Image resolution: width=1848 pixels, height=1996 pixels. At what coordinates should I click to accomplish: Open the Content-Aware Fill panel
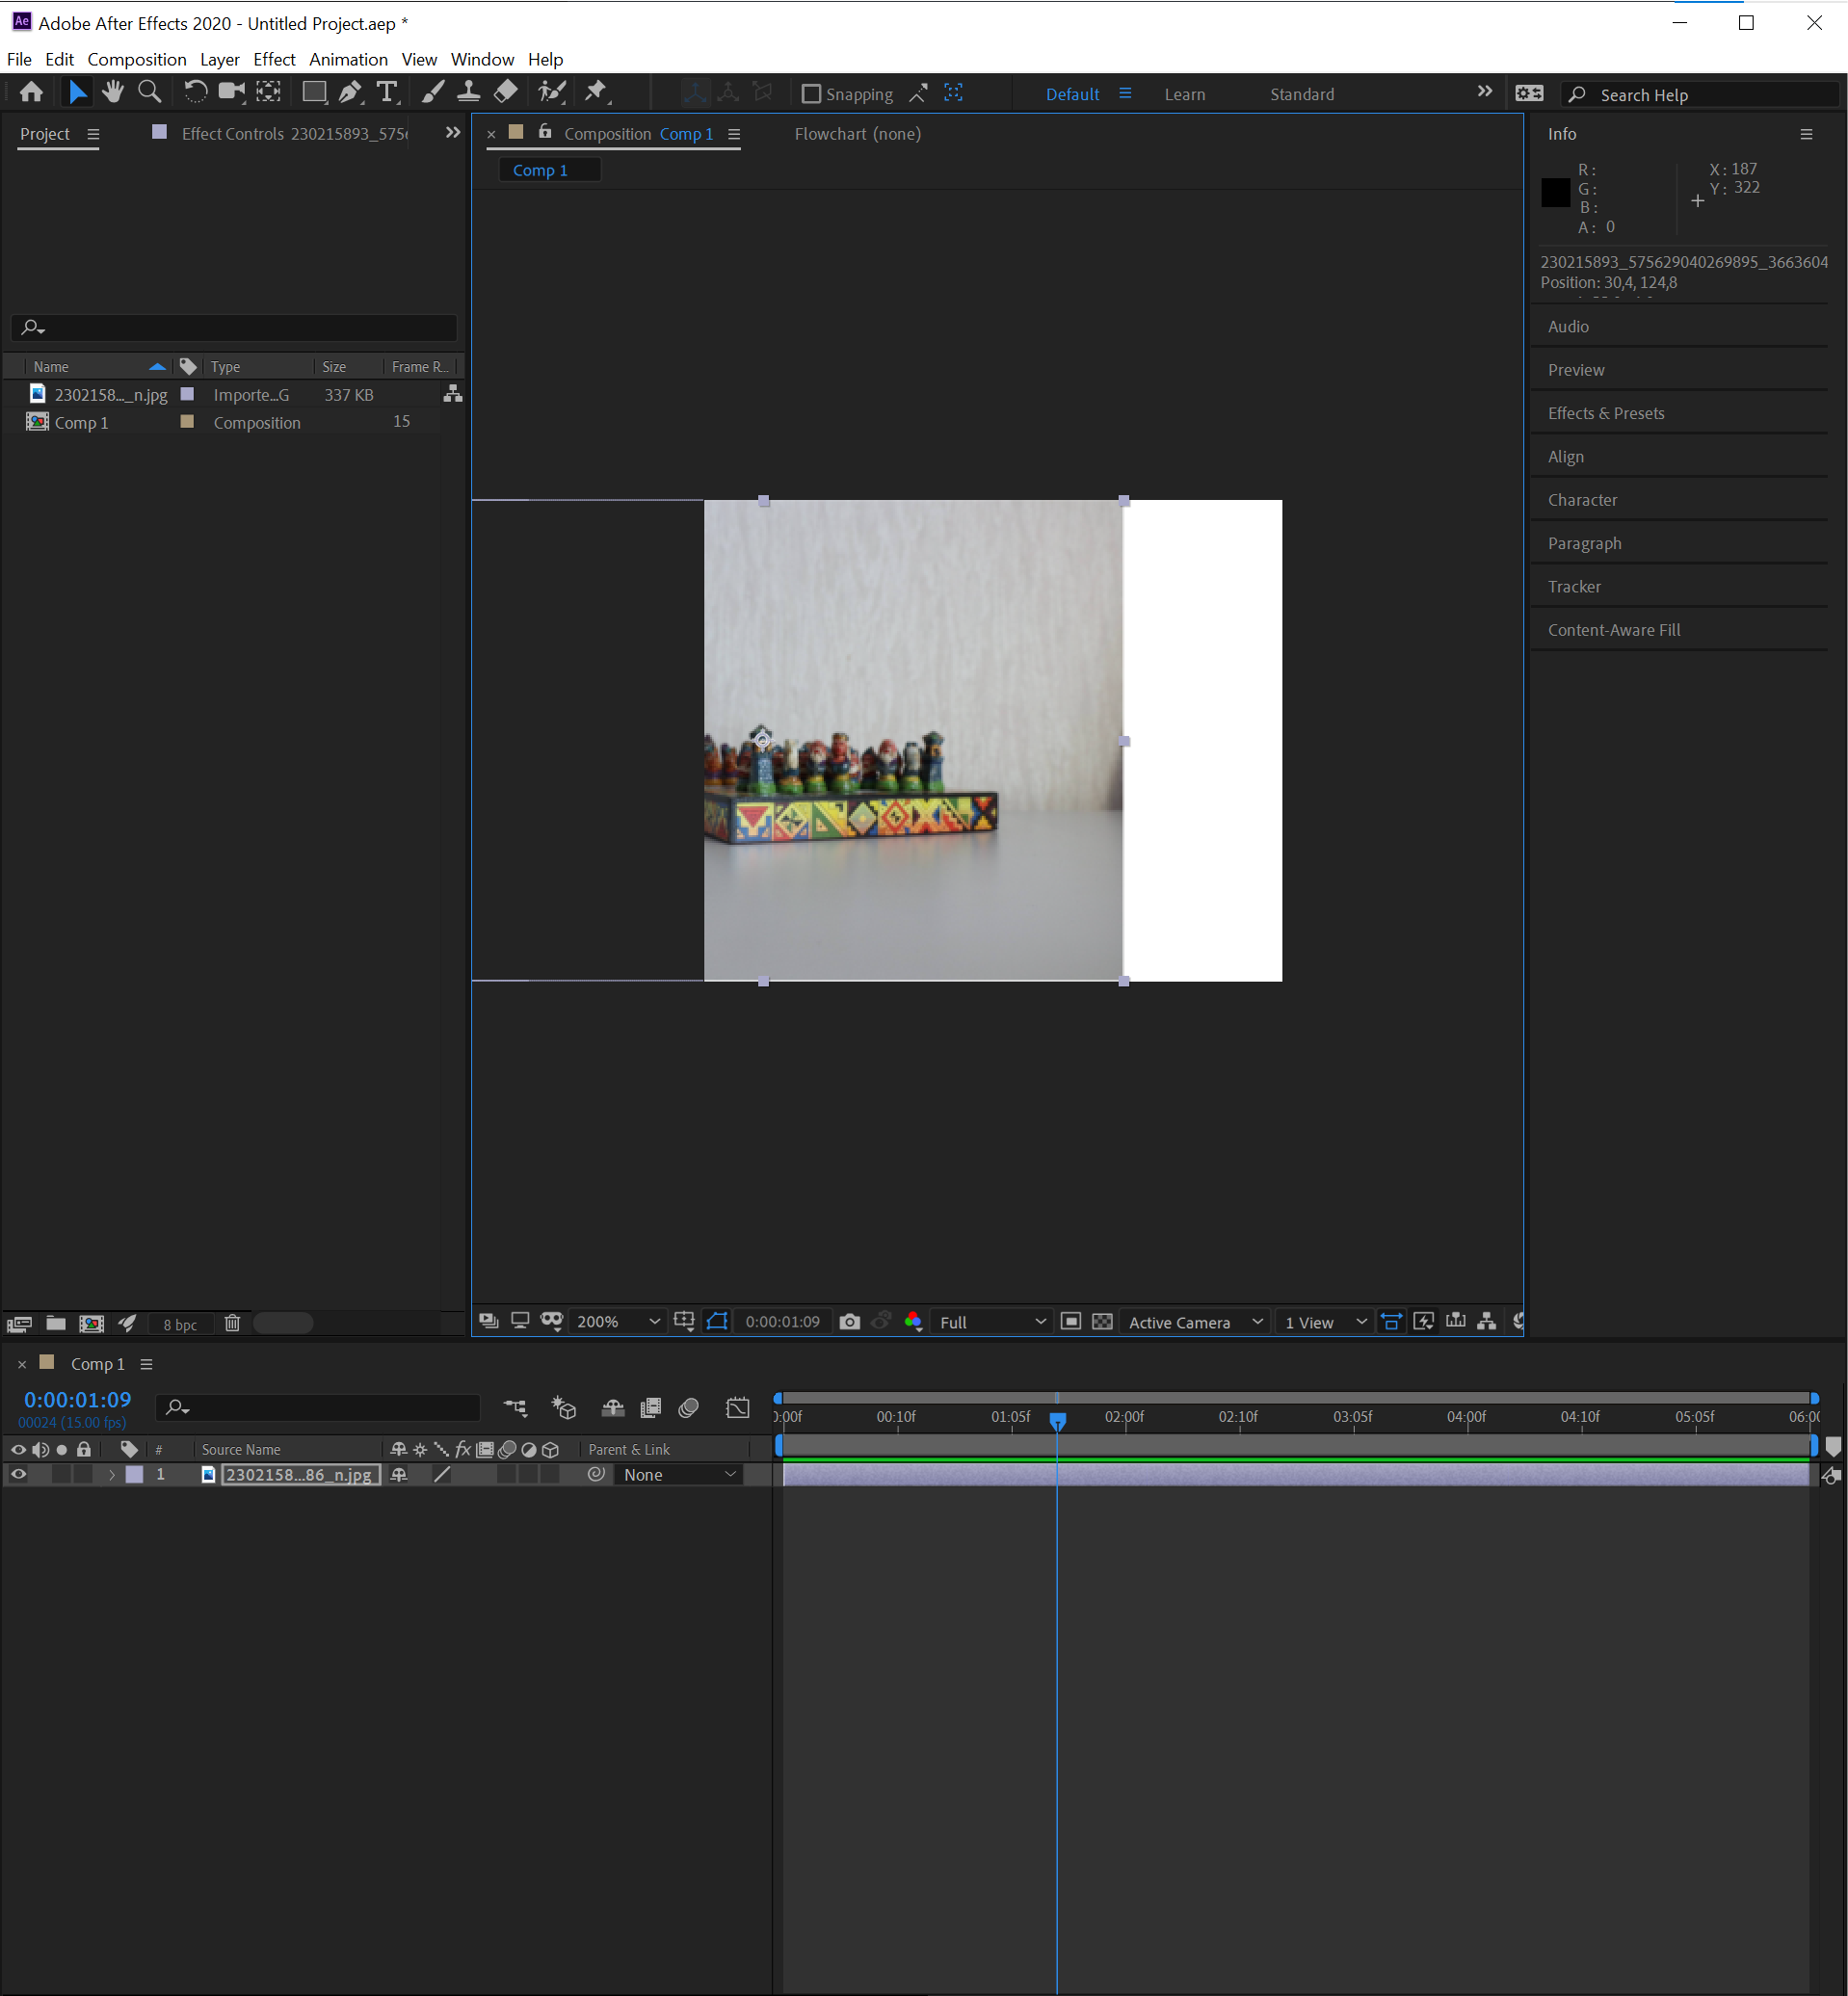click(x=1613, y=629)
